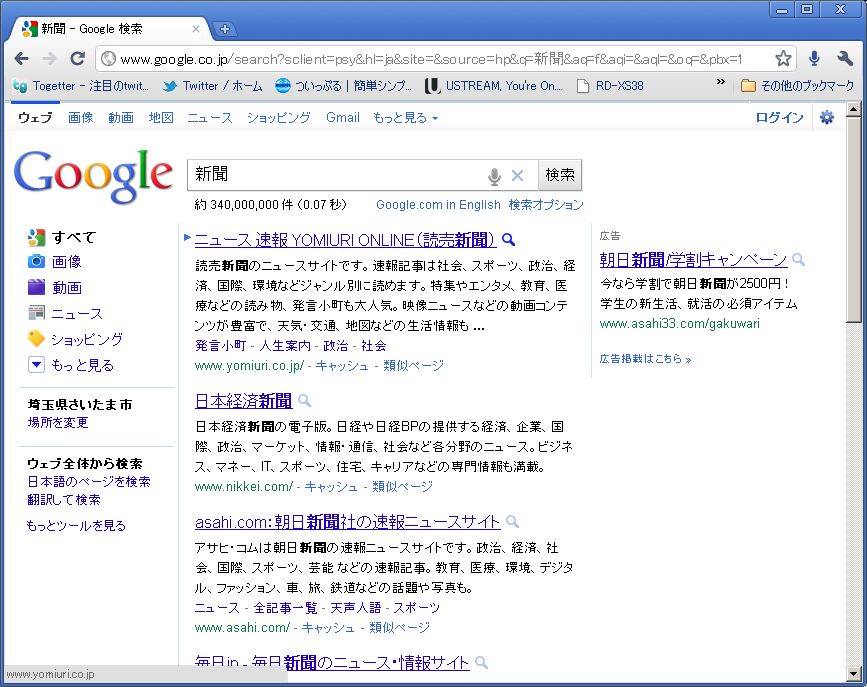The width and height of the screenshot is (867, 687).
Task: Select ニュース in the top navigation bar
Action: tap(210, 117)
